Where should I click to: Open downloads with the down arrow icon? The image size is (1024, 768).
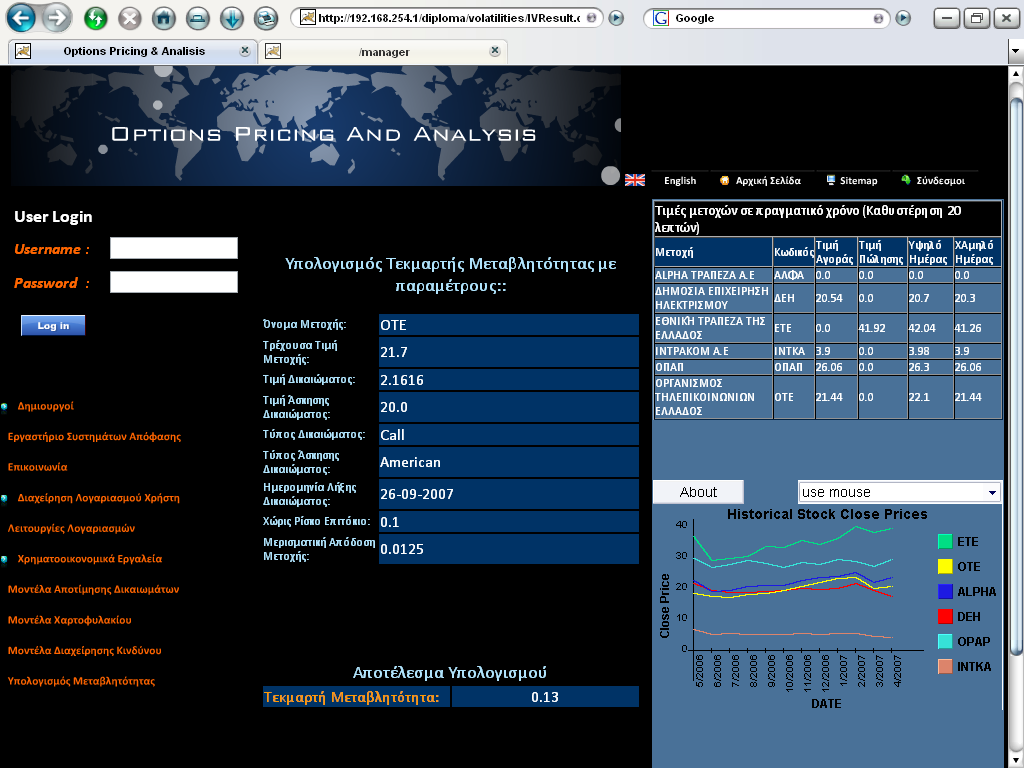[x=231, y=18]
